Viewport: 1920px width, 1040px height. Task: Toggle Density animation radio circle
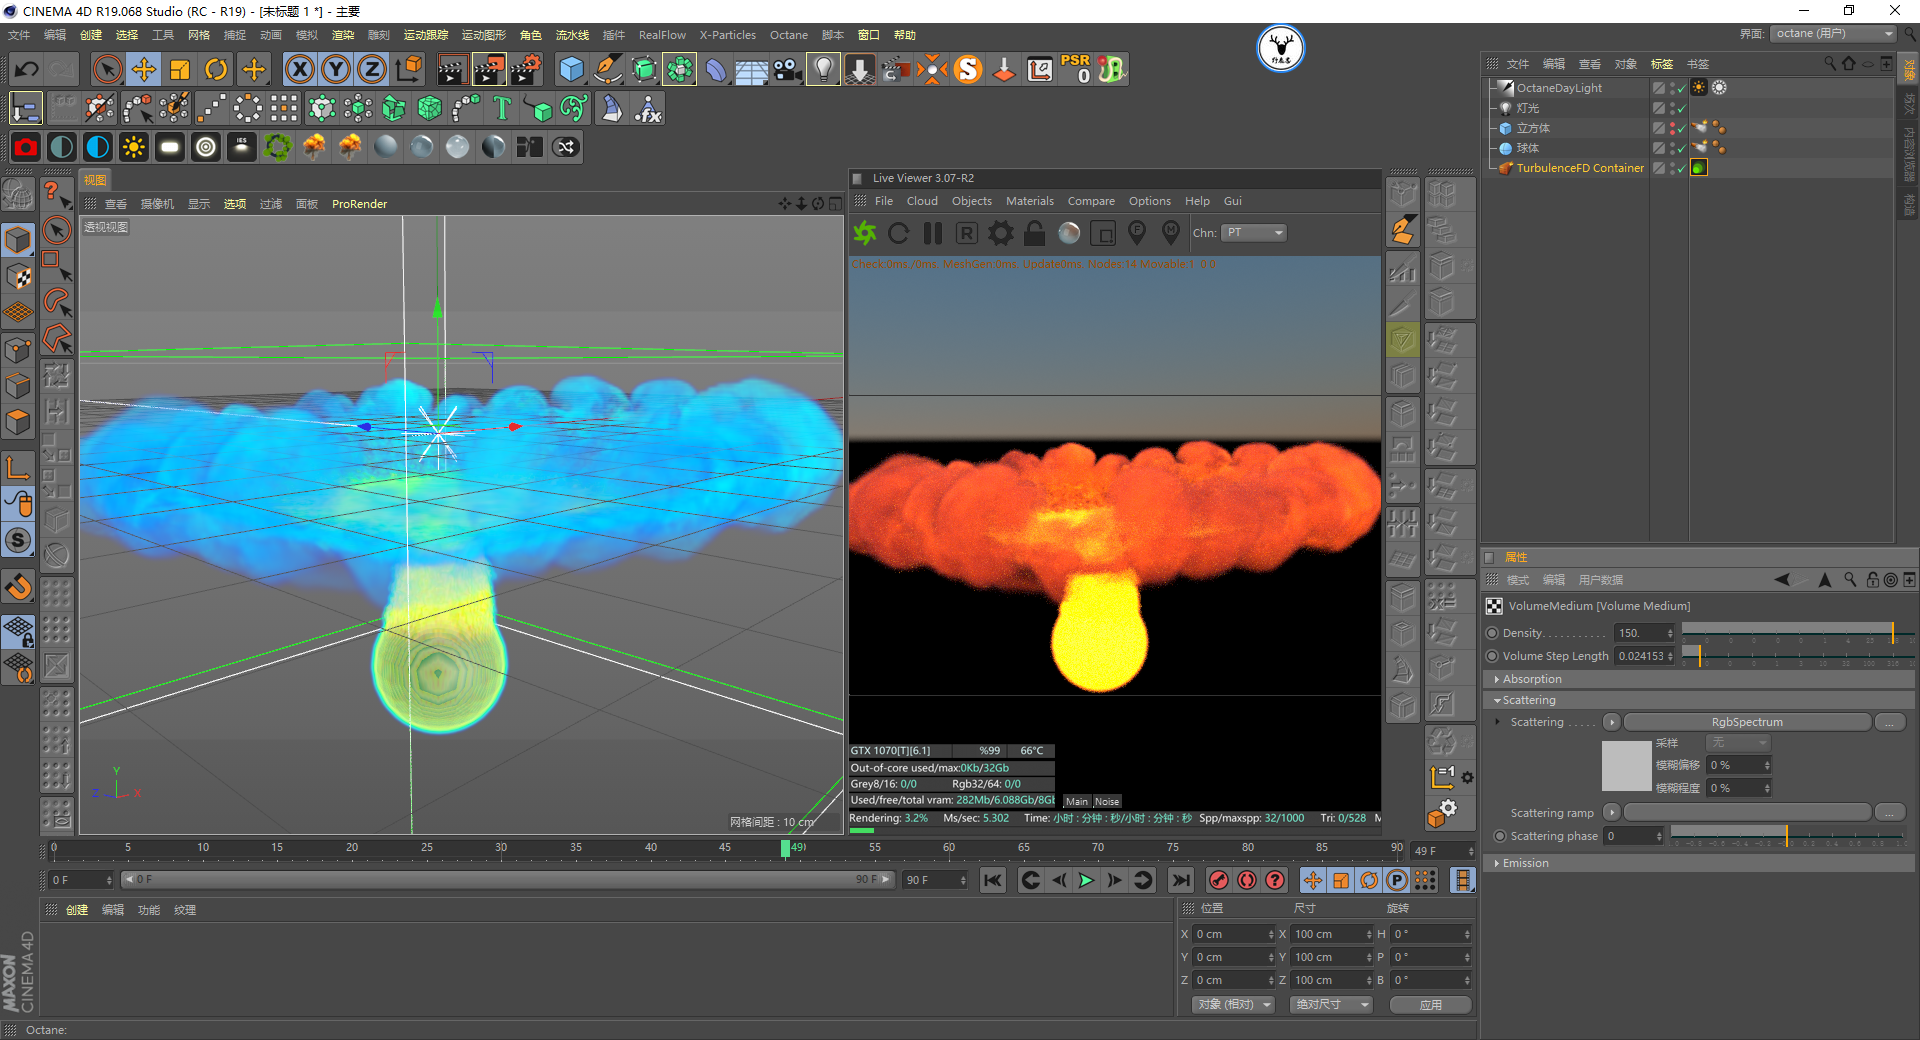click(x=1493, y=633)
